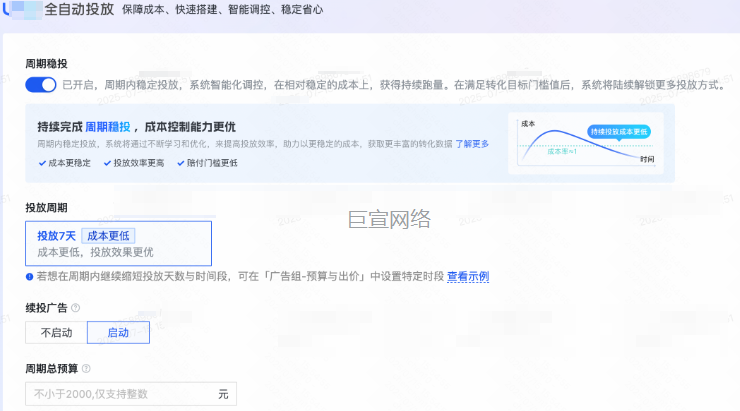Click the blue info icon before 若想在周期内
This screenshot has height=411, width=740.
29,277
